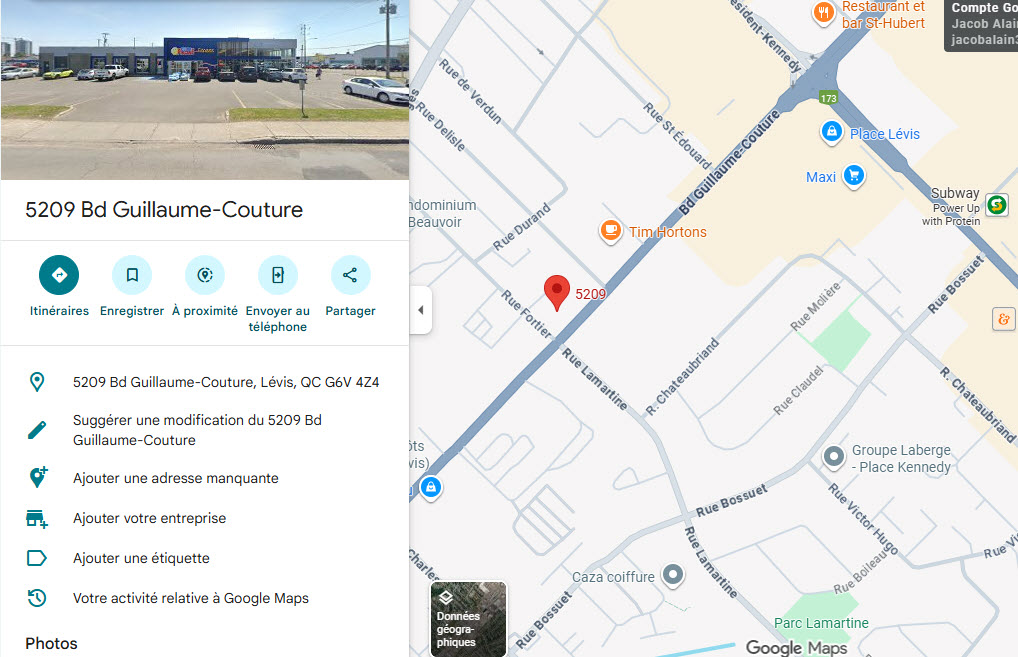1018x657 pixels.
Task: Open the À proximité nearby search
Action: [205, 275]
